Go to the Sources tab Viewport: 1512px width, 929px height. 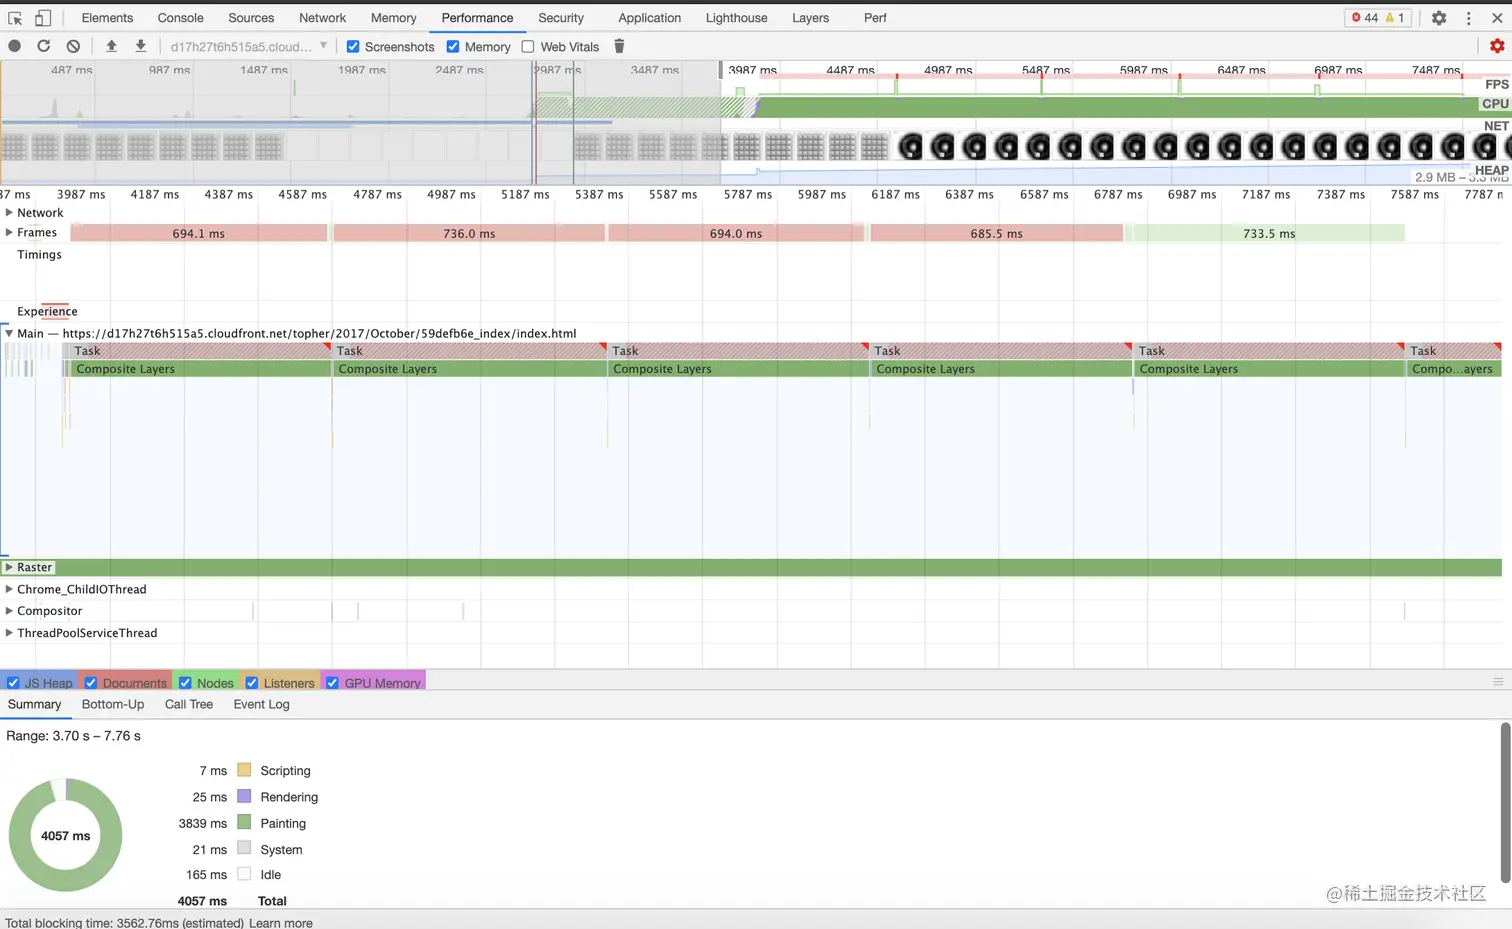pos(251,18)
